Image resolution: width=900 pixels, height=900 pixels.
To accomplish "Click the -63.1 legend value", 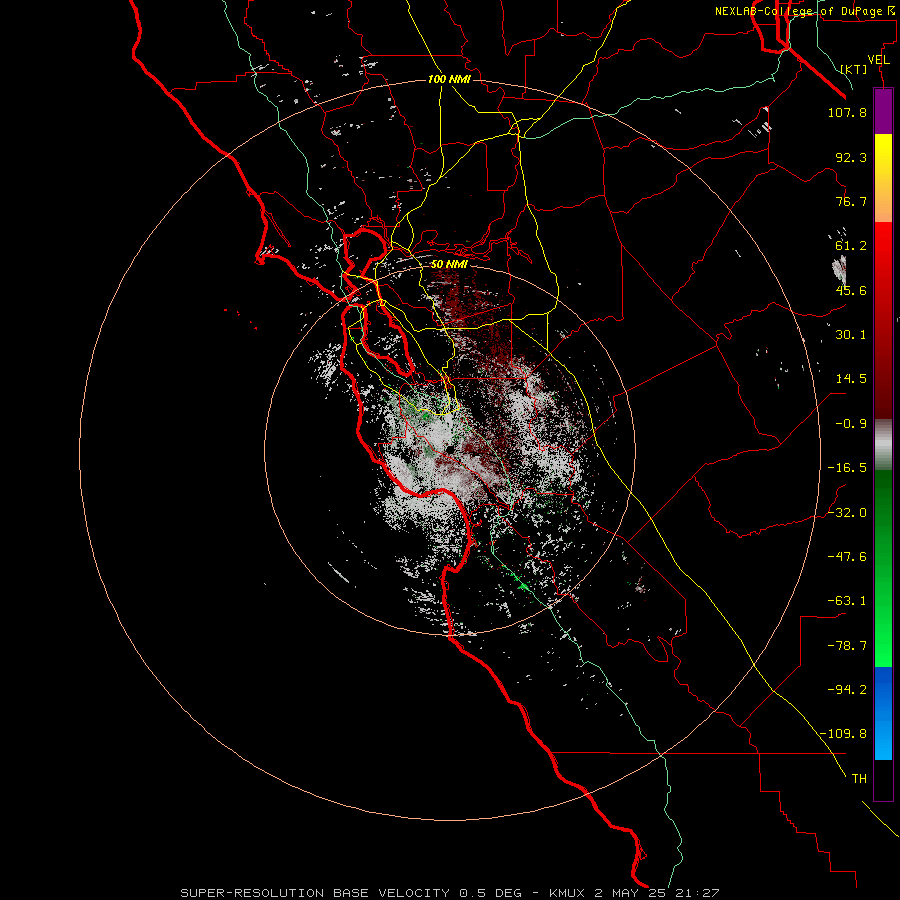I will point(847,601).
